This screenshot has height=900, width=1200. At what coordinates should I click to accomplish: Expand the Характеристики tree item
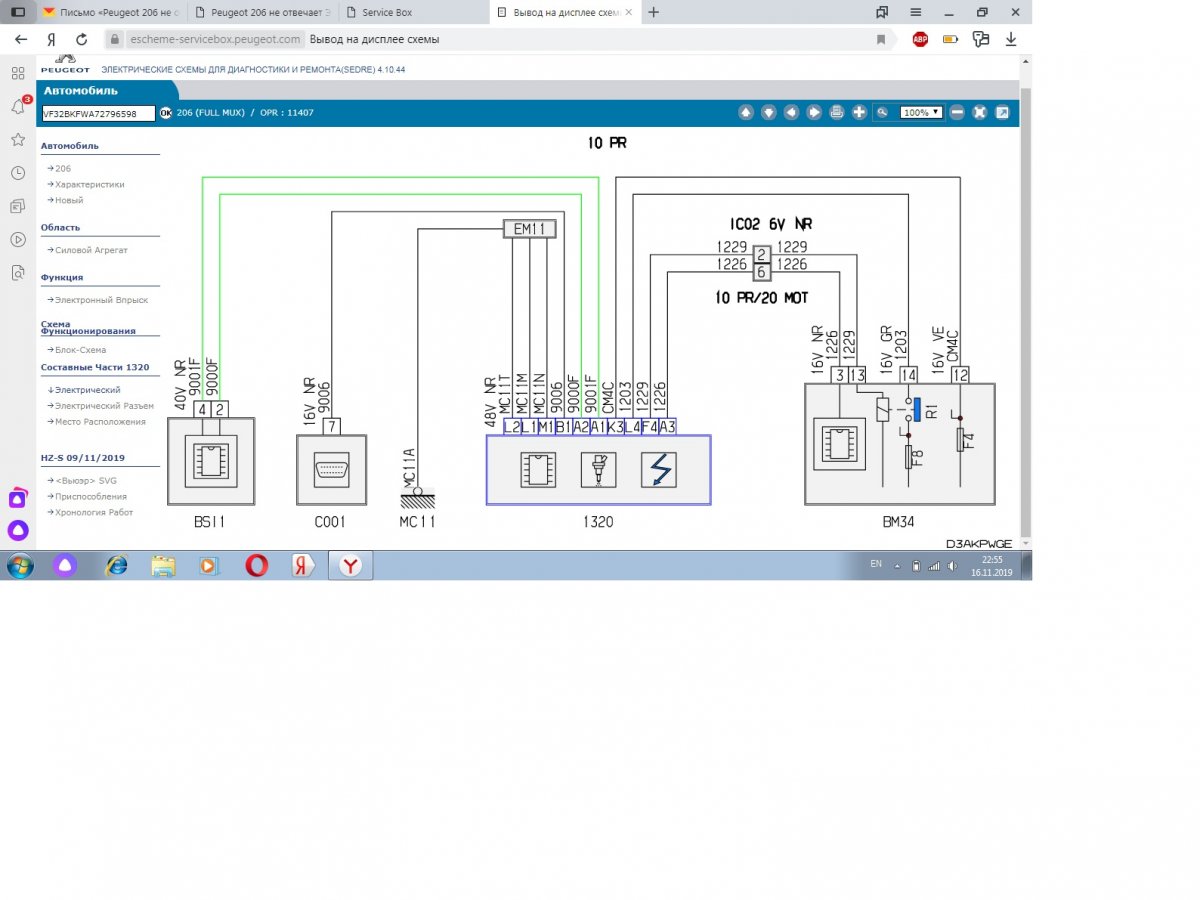88,184
